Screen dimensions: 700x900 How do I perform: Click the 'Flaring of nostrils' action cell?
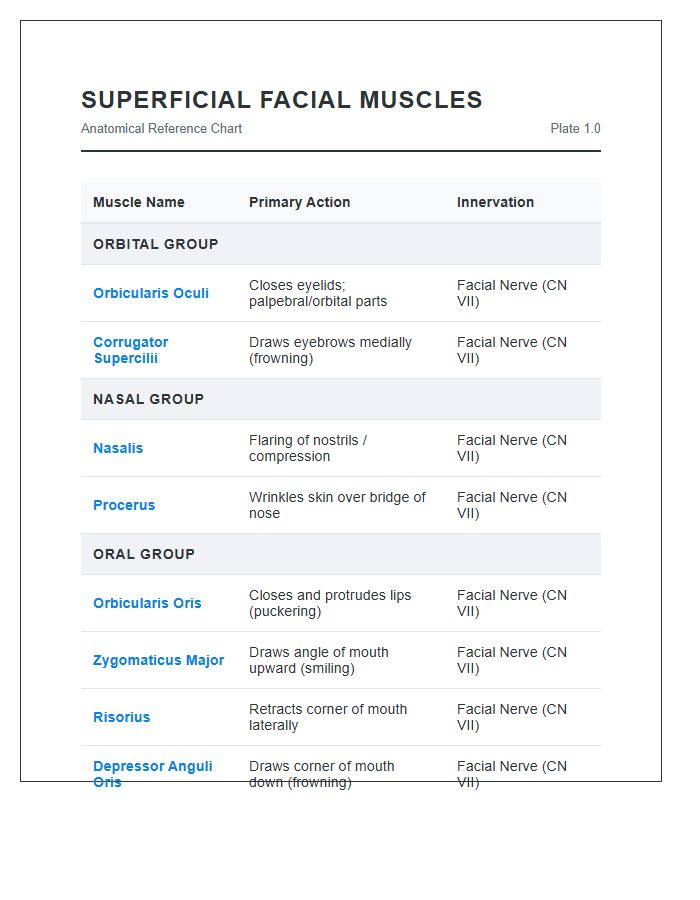tap(308, 448)
